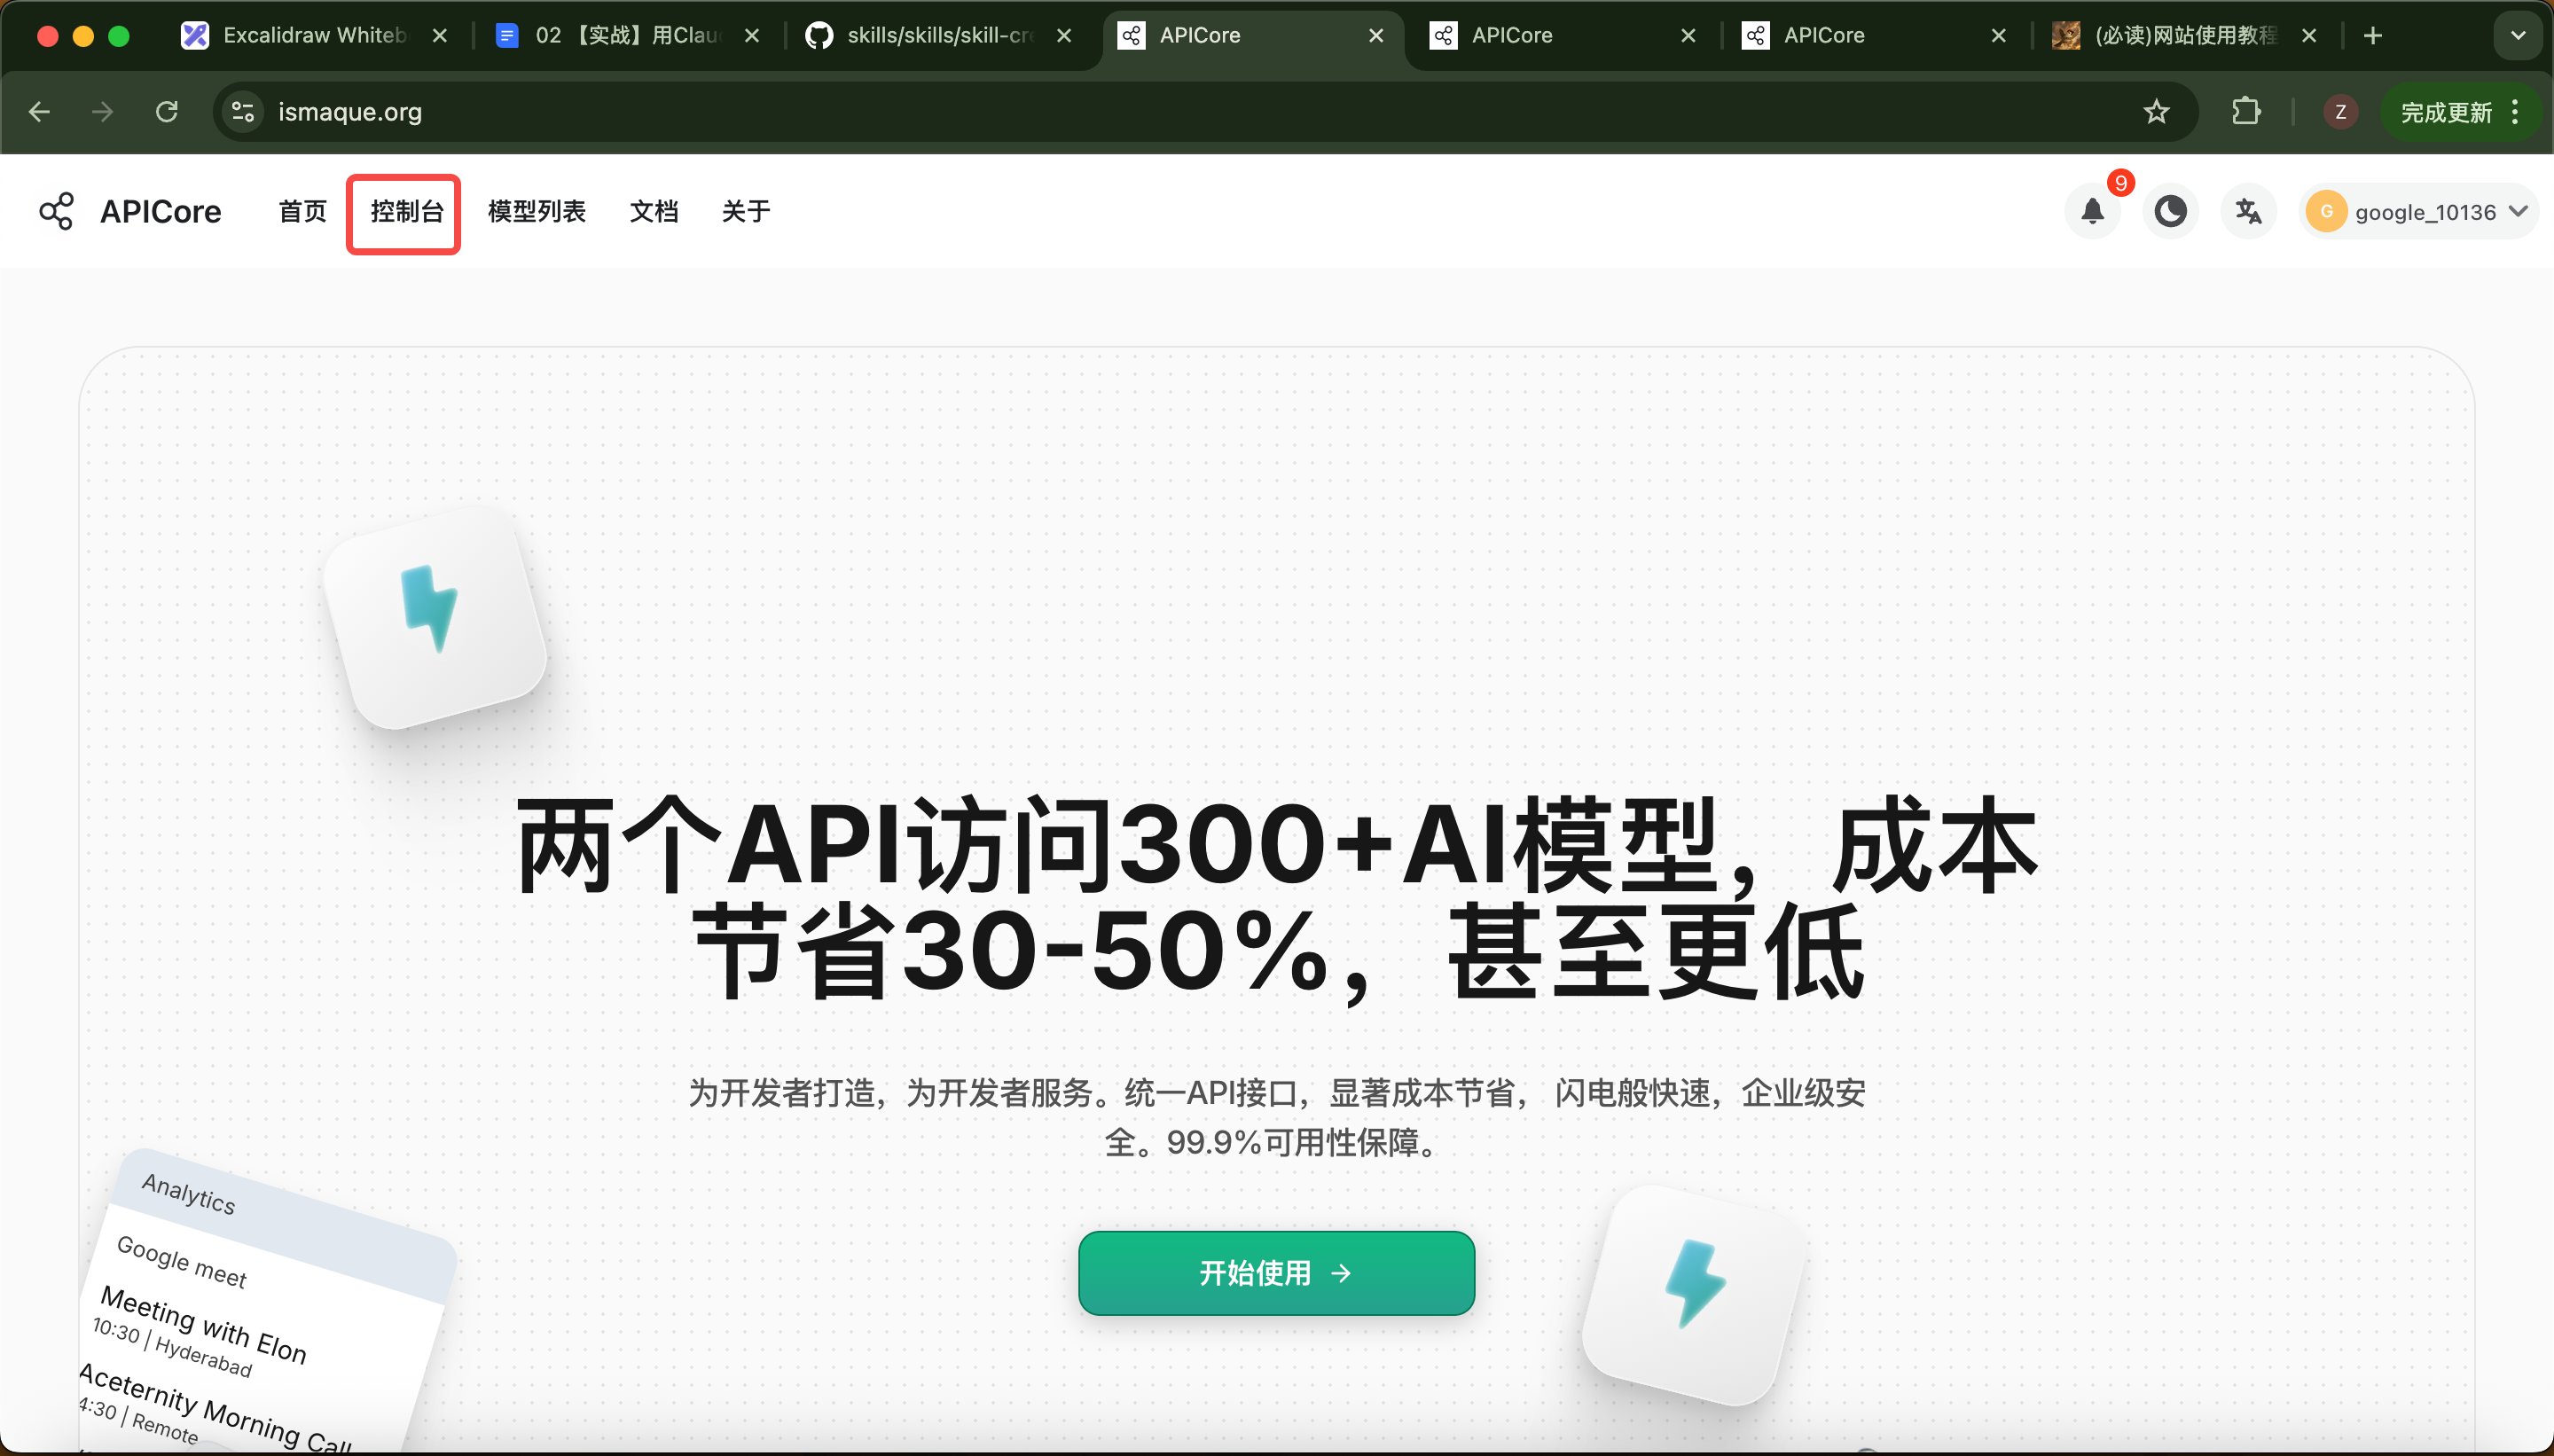
Task: Open the Z browser profile avatar
Action: [2340, 111]
